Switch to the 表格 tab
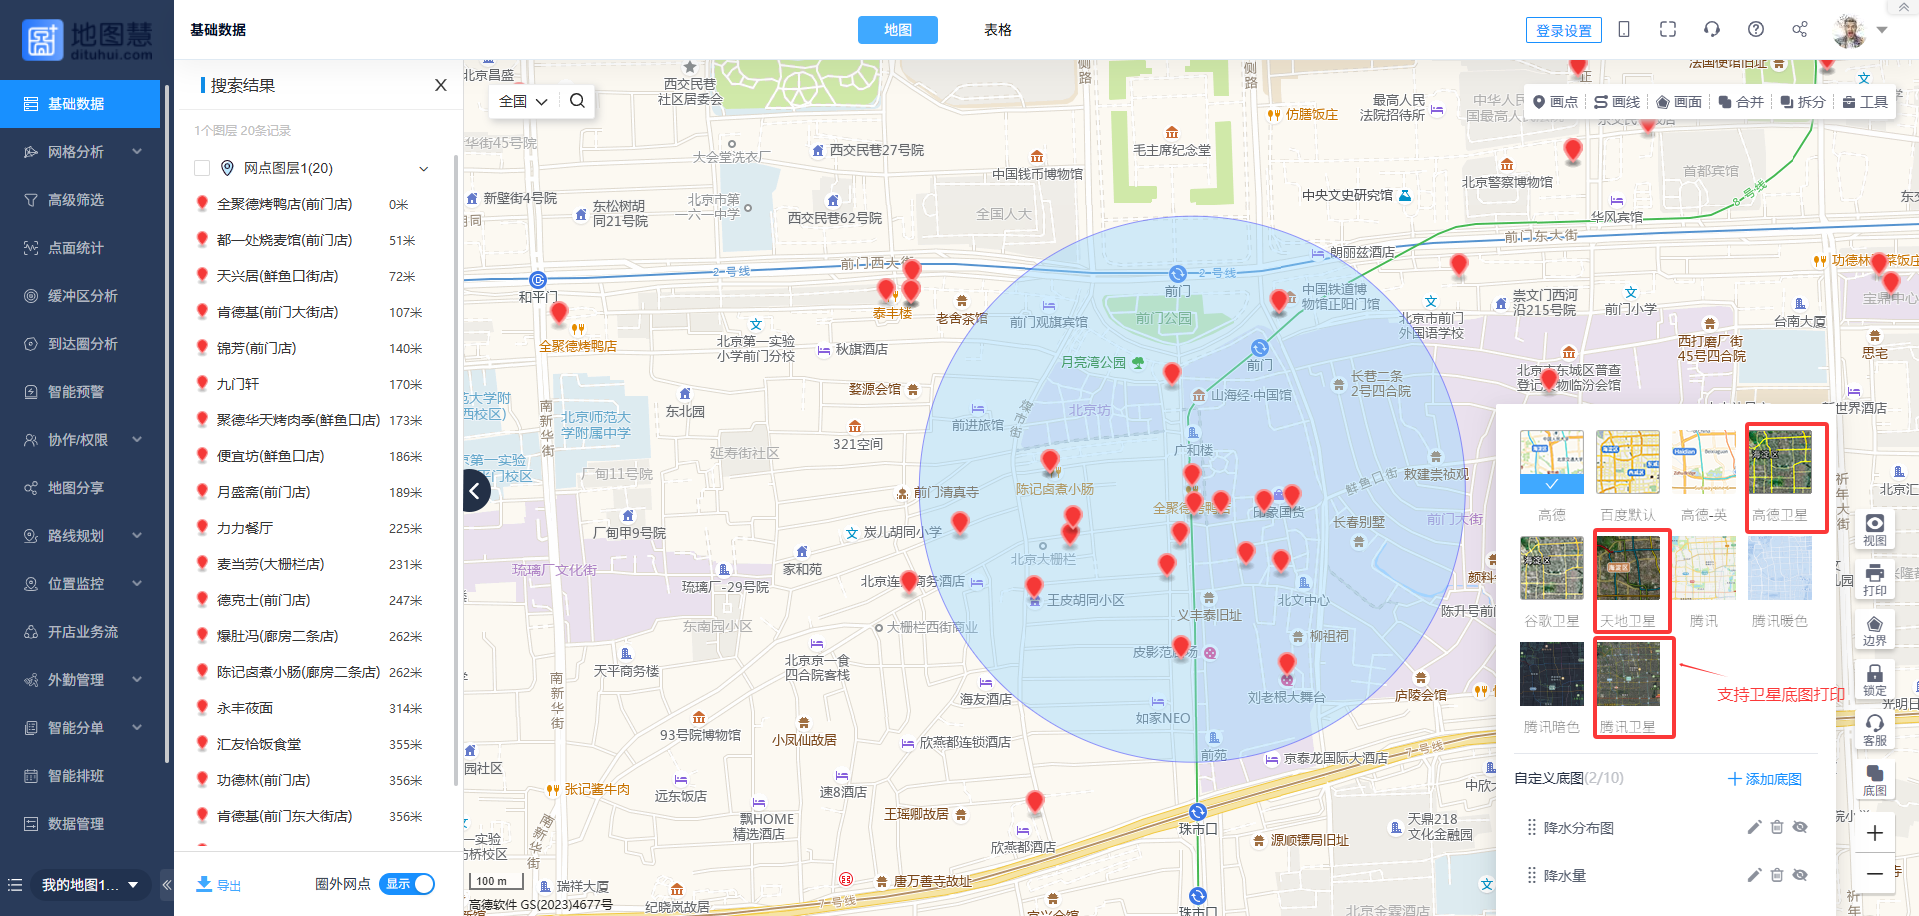This screenshot has height=916, width=1919. click(x=997, y=30)
